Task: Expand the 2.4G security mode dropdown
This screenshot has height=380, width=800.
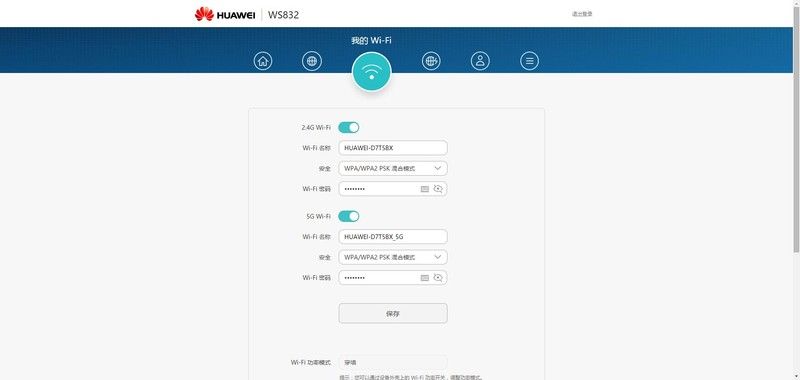Action: (393, 168)
